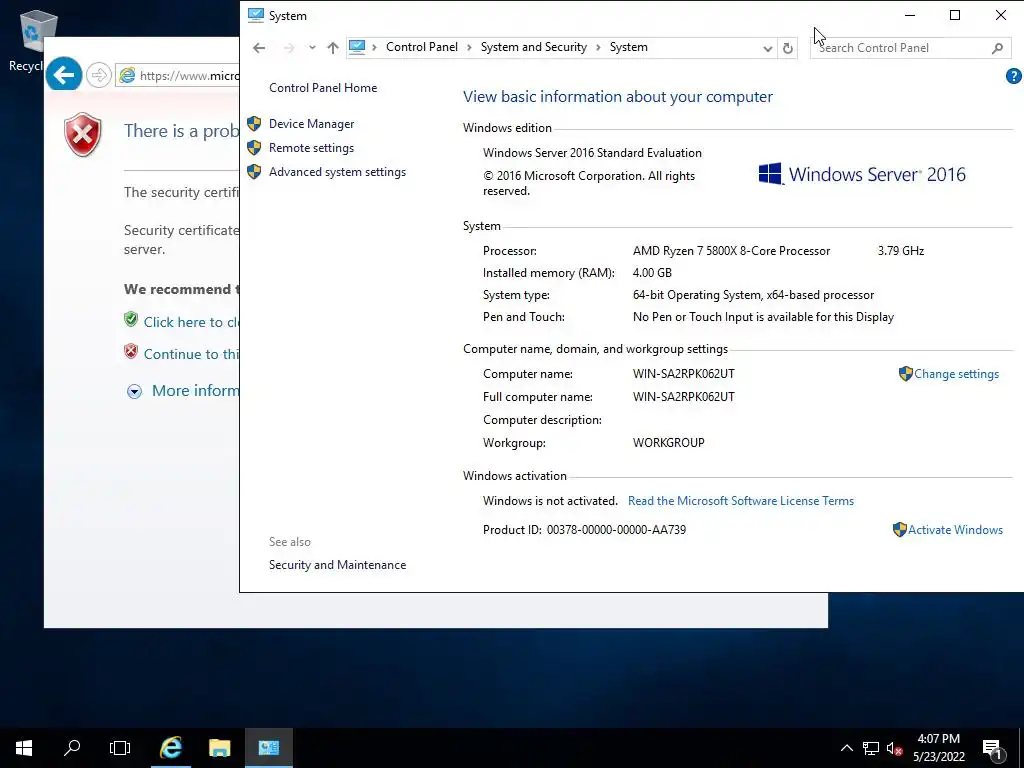Minimize the System window
The width and height of the screenshot is (1024, 768).
[910, 15]
